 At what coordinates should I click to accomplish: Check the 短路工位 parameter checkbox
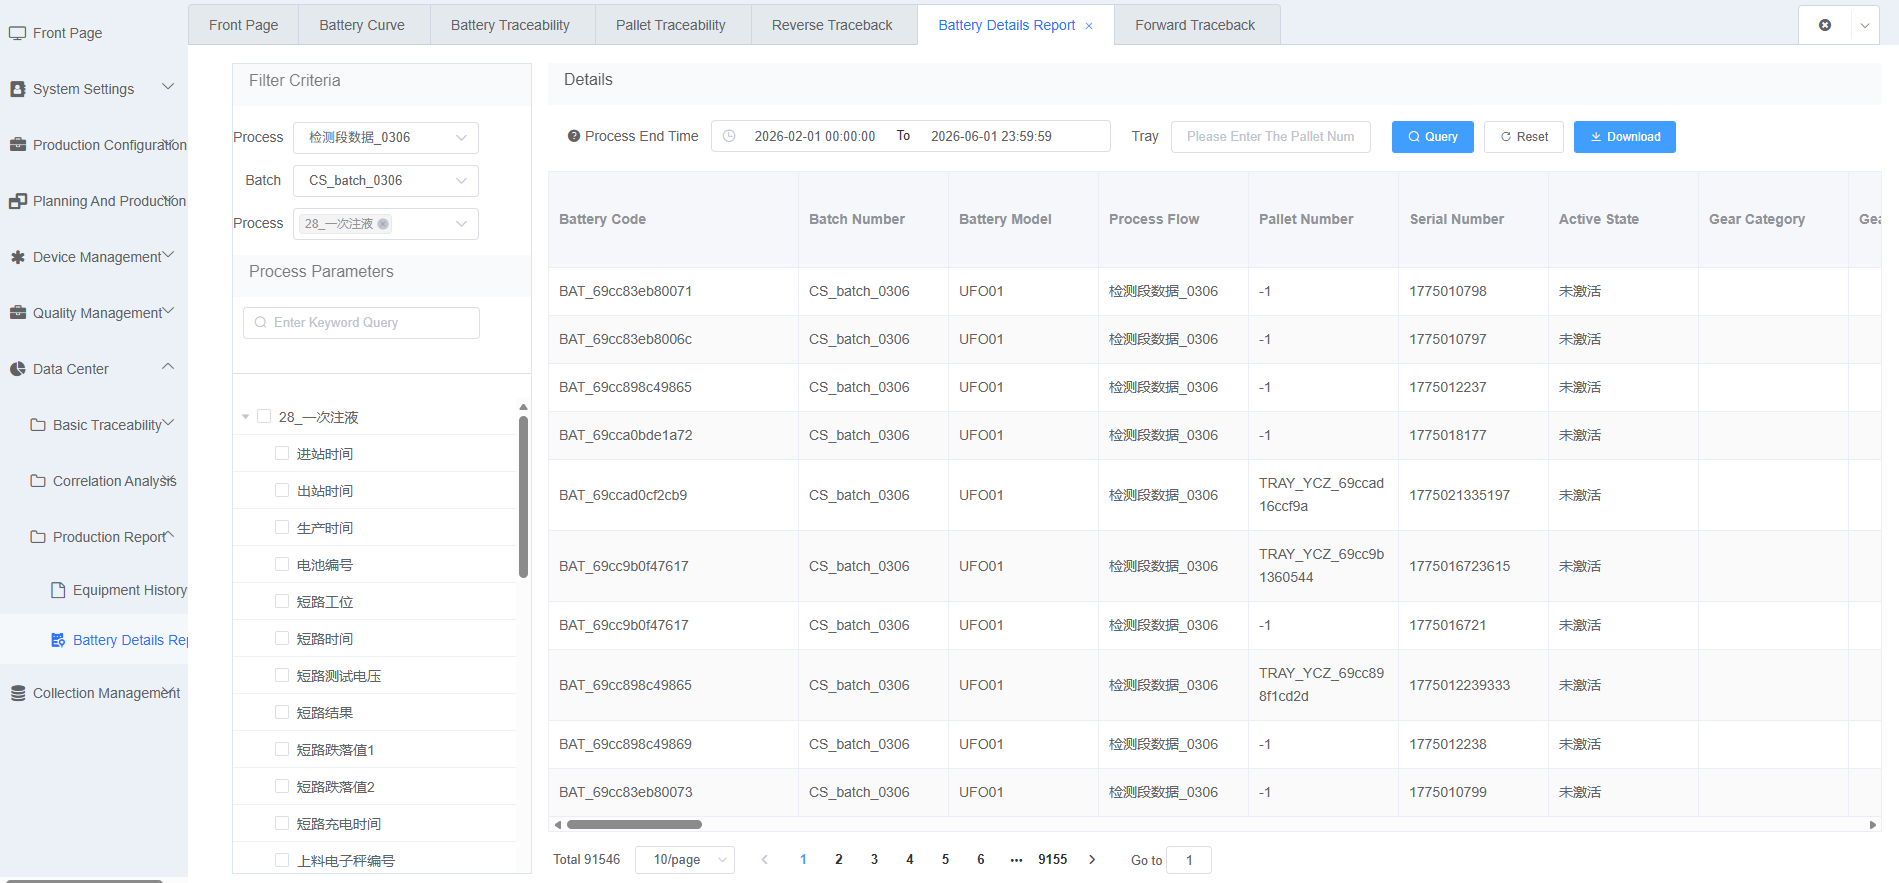tap(282, 601)
